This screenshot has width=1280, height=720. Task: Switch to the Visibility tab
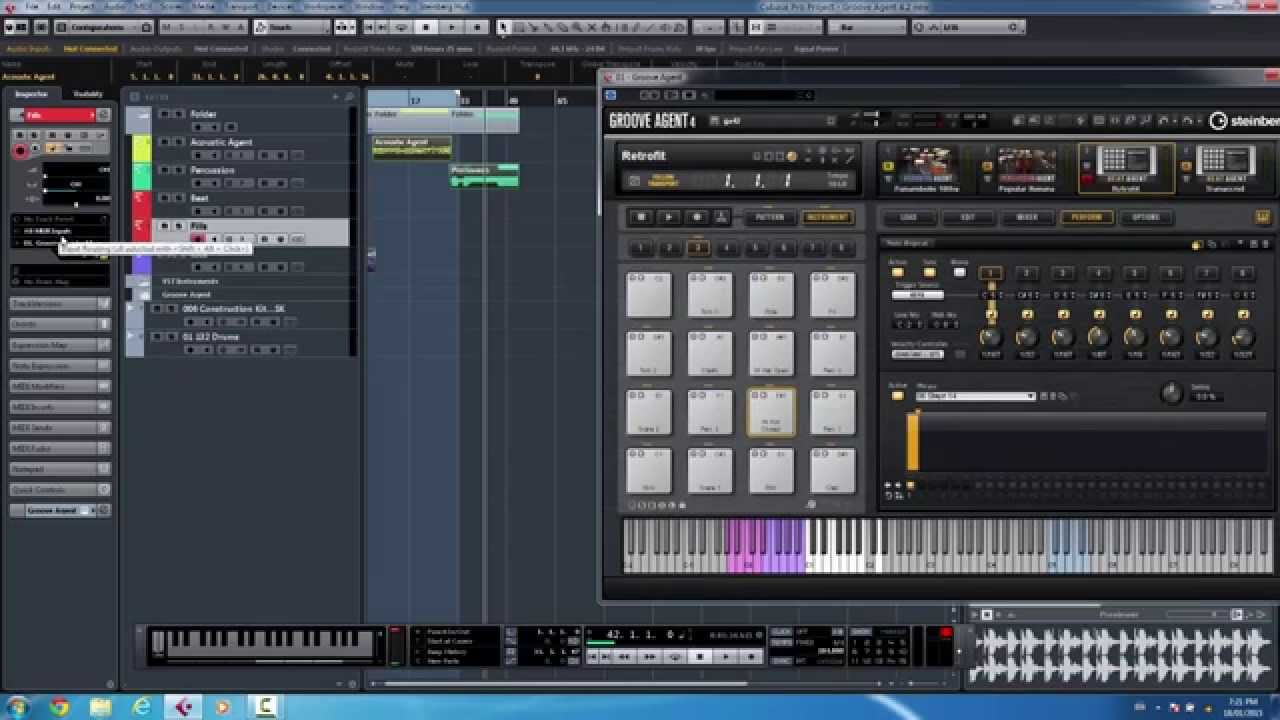88,94
